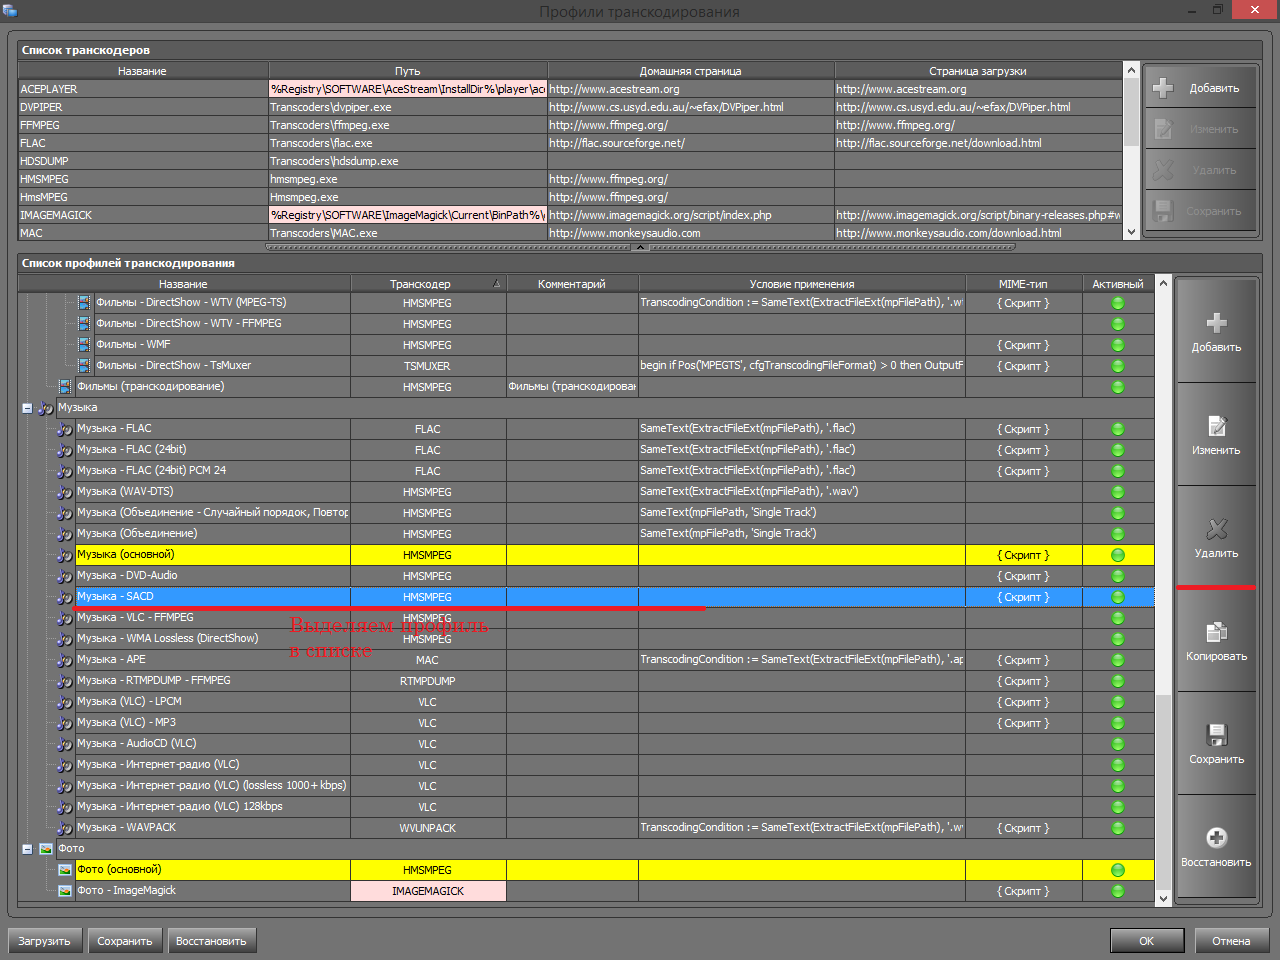Click music note icon of Музыка - APE
The width and height of the screenshot is (1280, 960).
pyautogui.click(x=65, y=660)
